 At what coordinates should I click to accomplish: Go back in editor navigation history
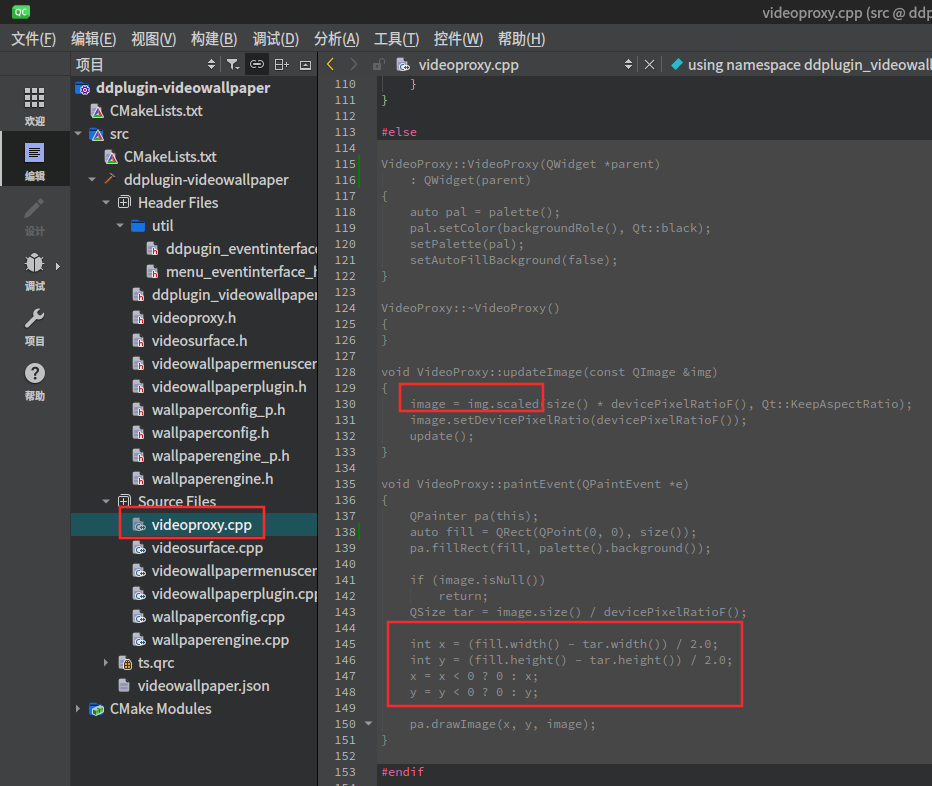[x=331, y=64]
